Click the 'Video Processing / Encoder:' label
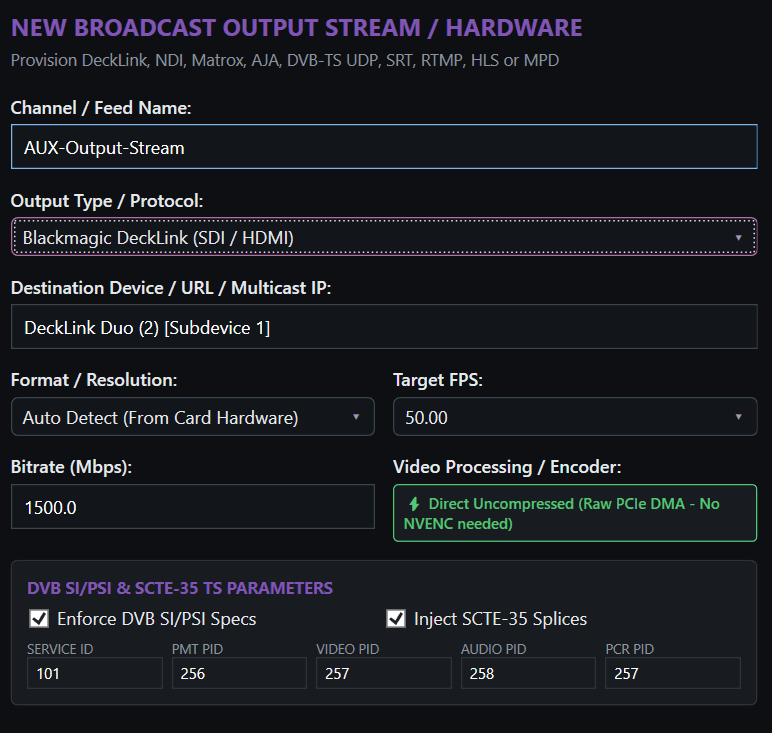 (507, 467)
